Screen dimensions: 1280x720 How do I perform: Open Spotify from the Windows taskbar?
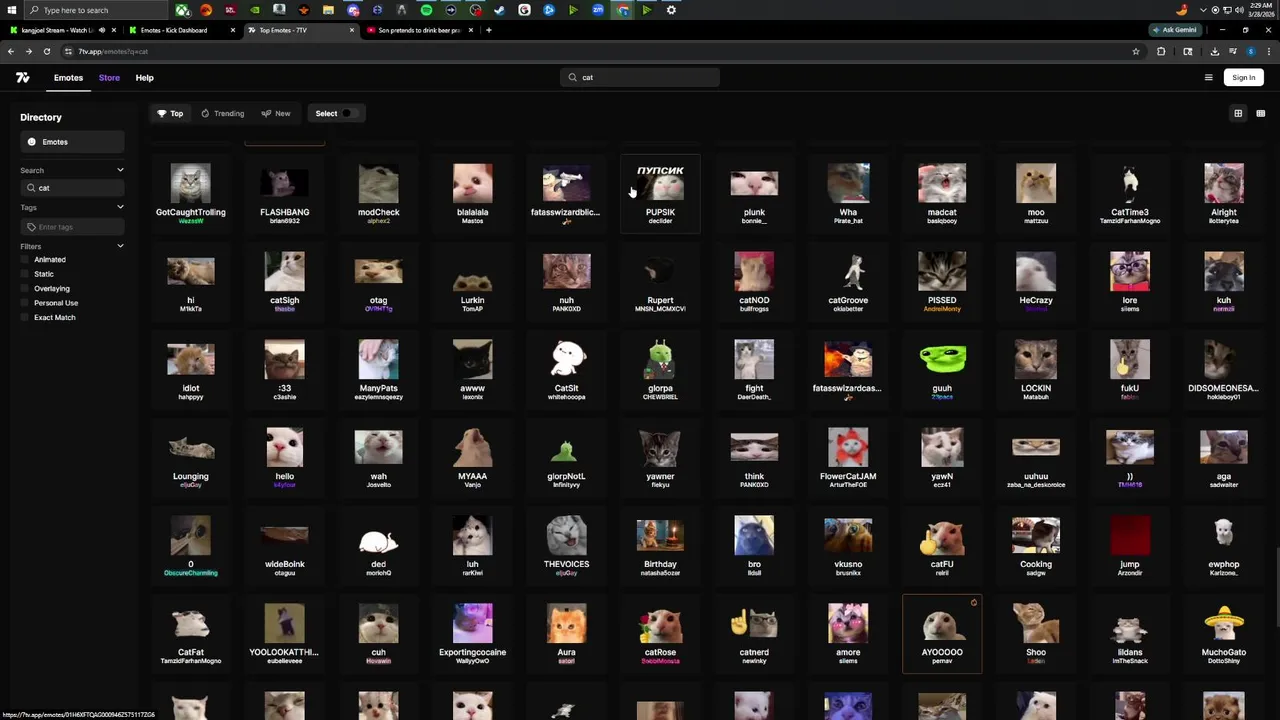click(426, 10)
